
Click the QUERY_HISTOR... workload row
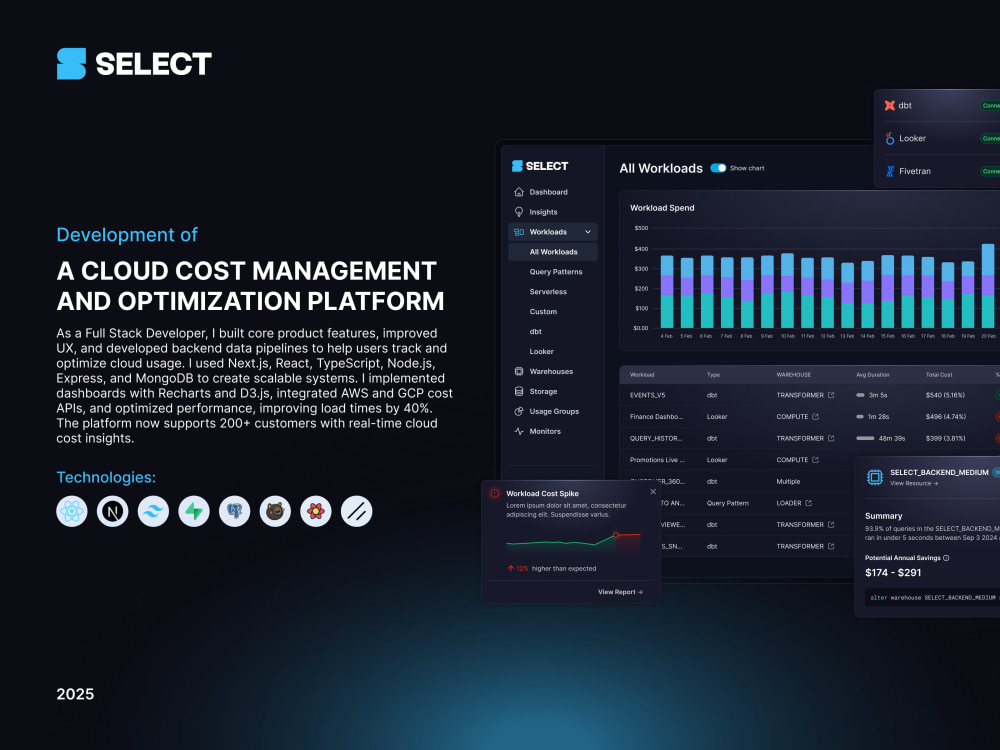(810, 438)
